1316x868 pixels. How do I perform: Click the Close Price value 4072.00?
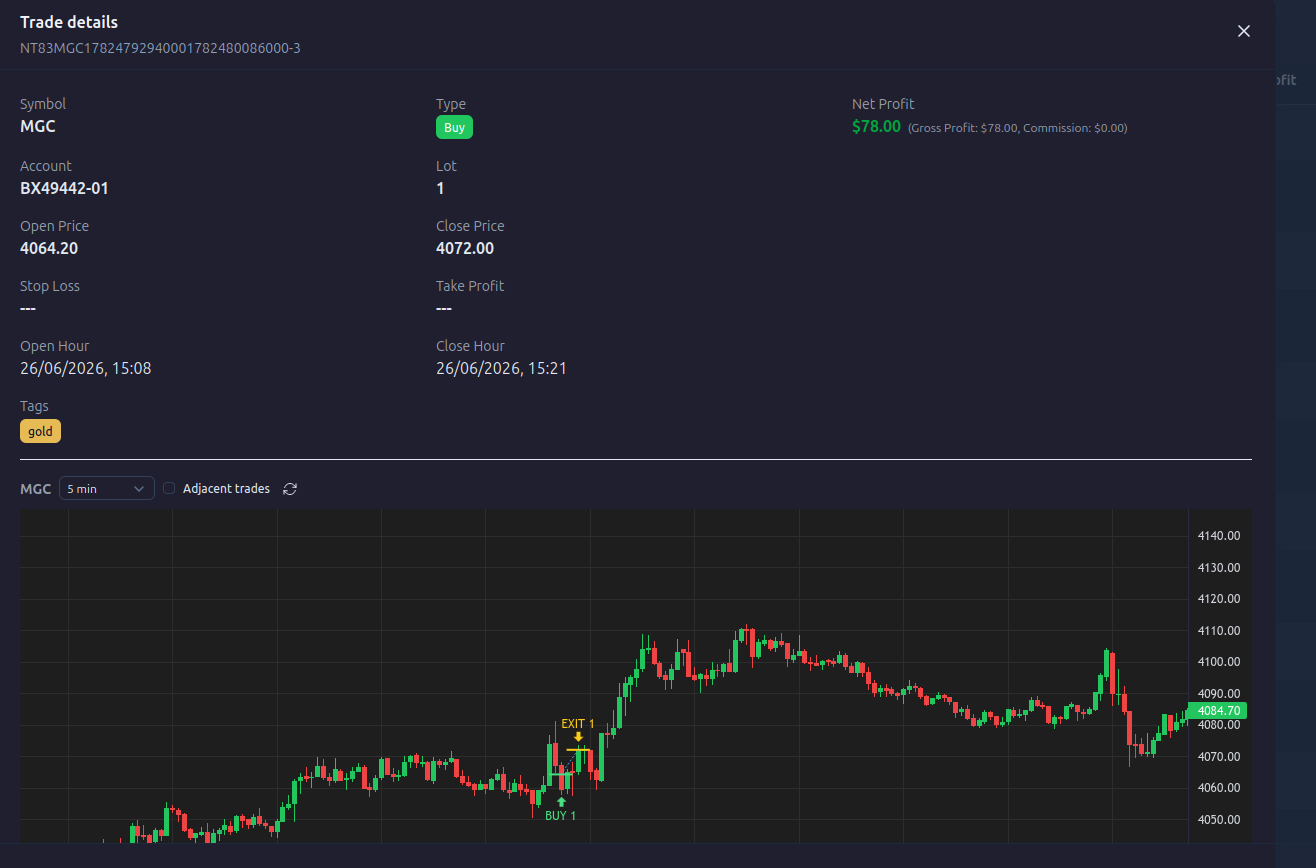click(465, 248)
